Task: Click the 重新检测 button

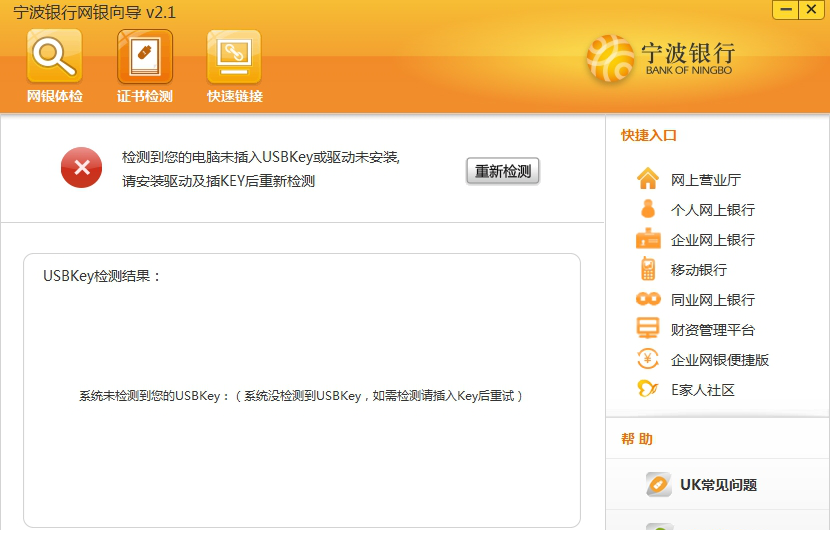Action: (x=502, y=171)
